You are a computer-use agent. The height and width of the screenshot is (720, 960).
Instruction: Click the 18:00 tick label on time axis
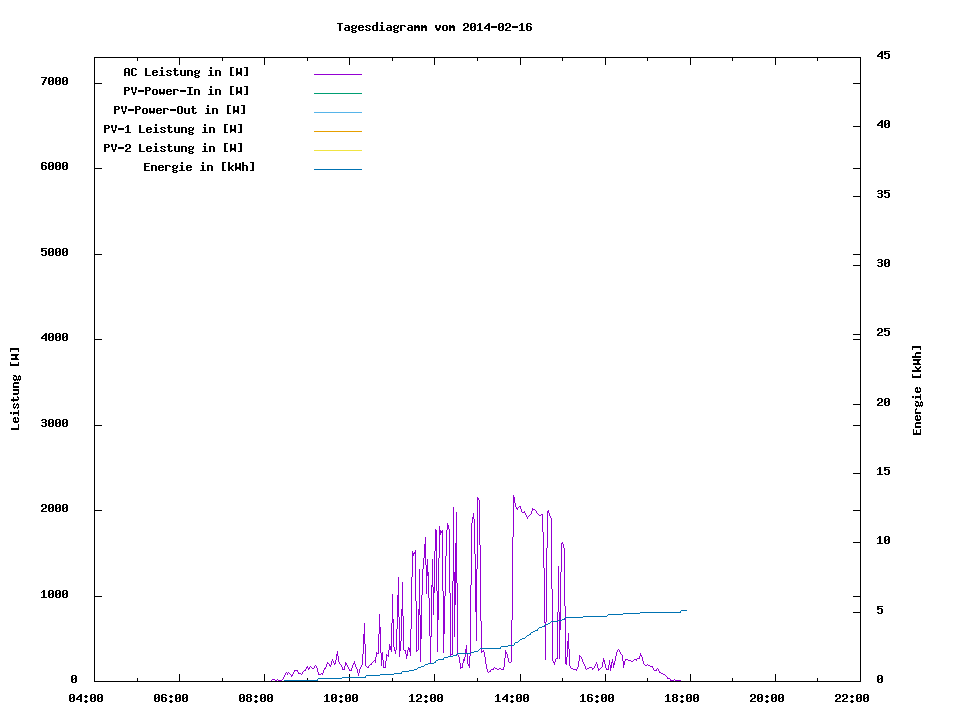pyautogui.click(x=682, y=698)
